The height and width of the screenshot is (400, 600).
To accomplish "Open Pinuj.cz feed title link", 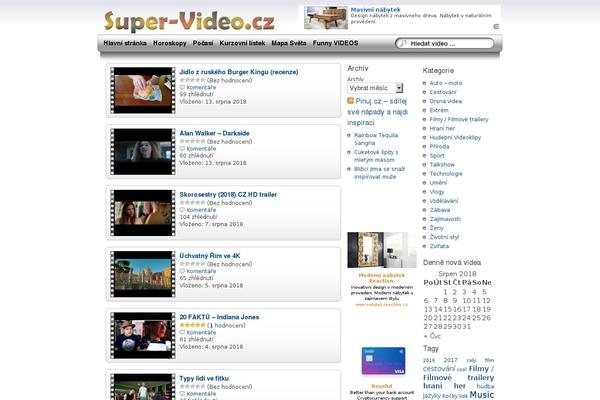I will (x=377, y=112).
